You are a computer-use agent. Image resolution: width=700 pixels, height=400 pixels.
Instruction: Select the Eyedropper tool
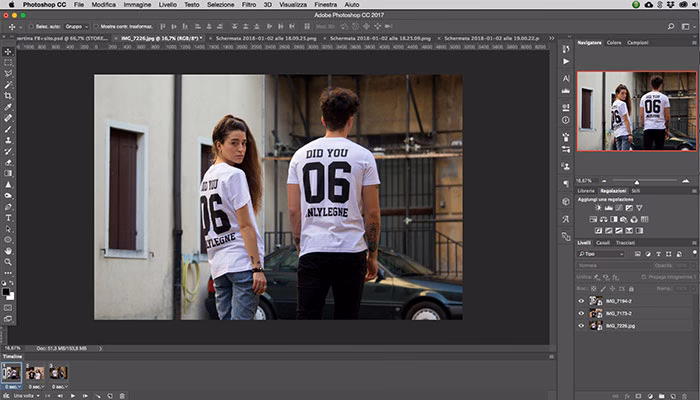(8, 107)
